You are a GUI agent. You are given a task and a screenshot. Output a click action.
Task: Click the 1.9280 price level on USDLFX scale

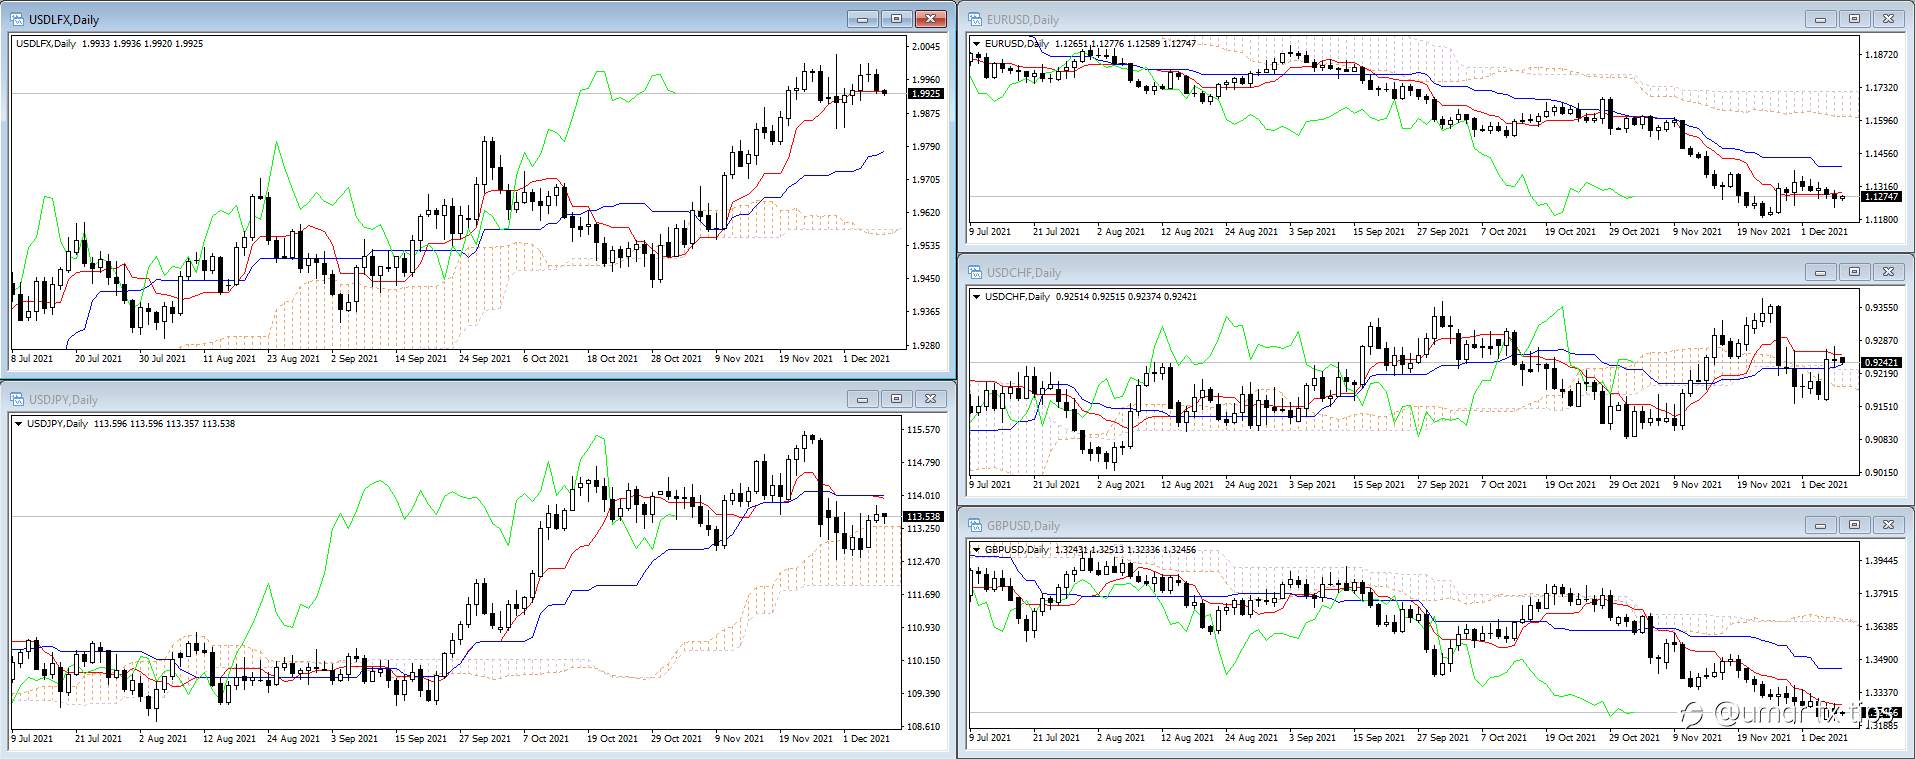(926, 346)
